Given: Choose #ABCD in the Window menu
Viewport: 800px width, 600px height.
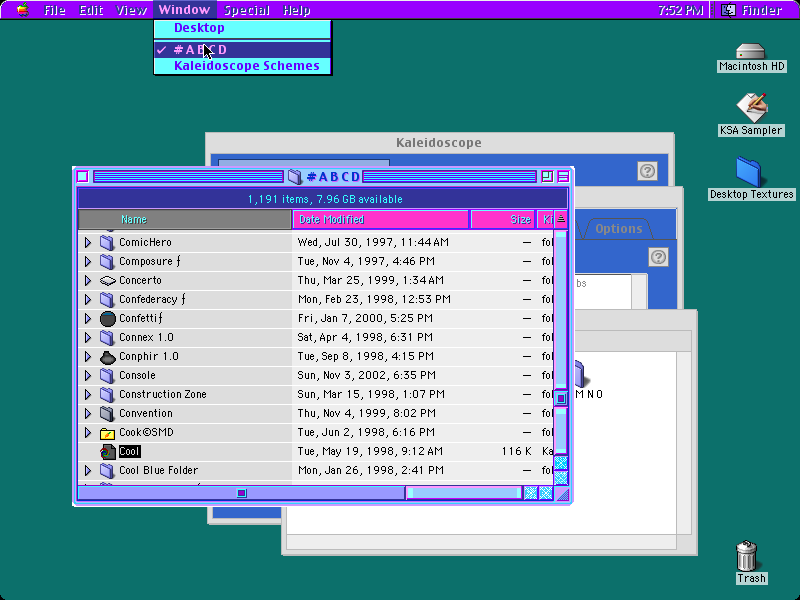Looking at the screenshot, I should coord(242,49).
